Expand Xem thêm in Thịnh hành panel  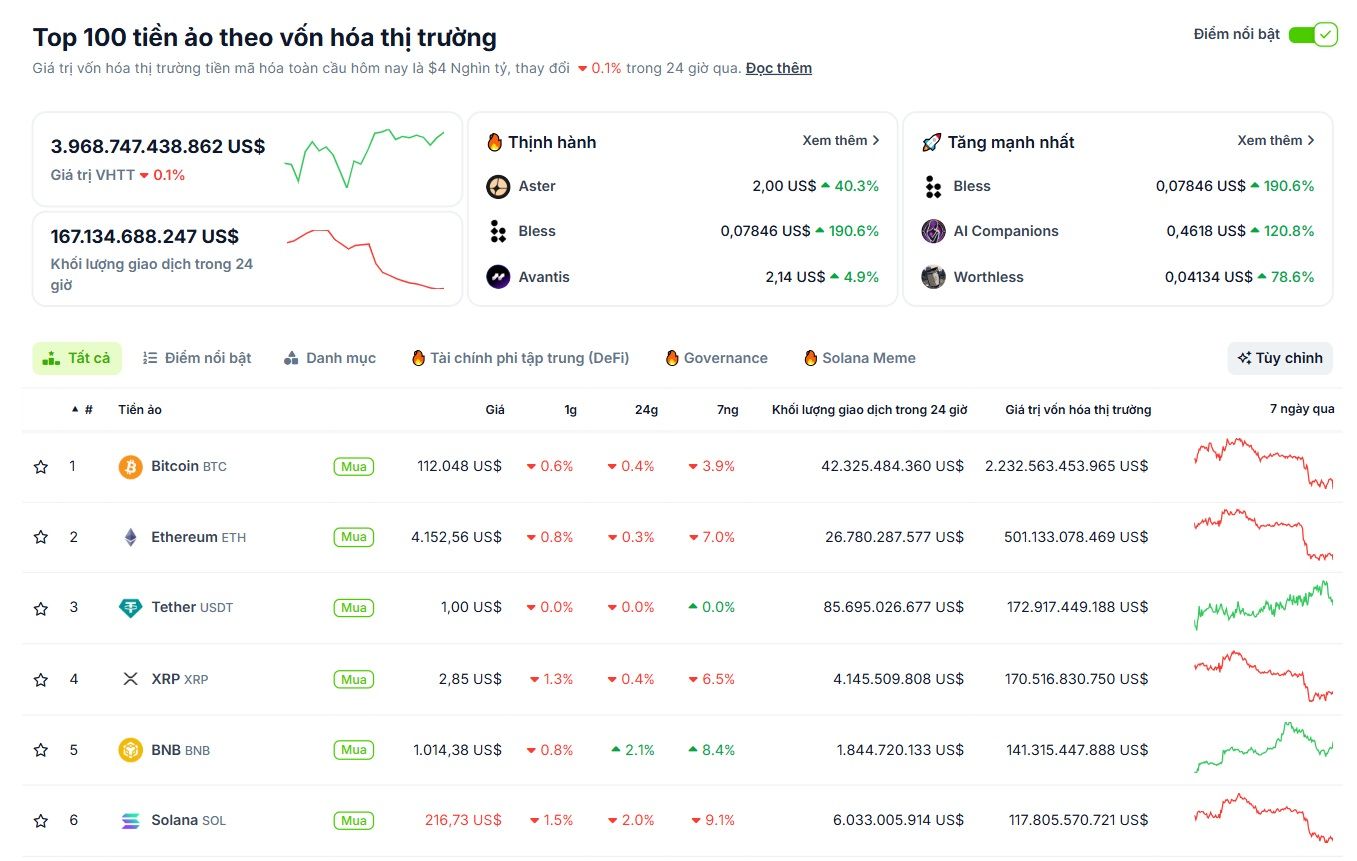pos(841,140)
